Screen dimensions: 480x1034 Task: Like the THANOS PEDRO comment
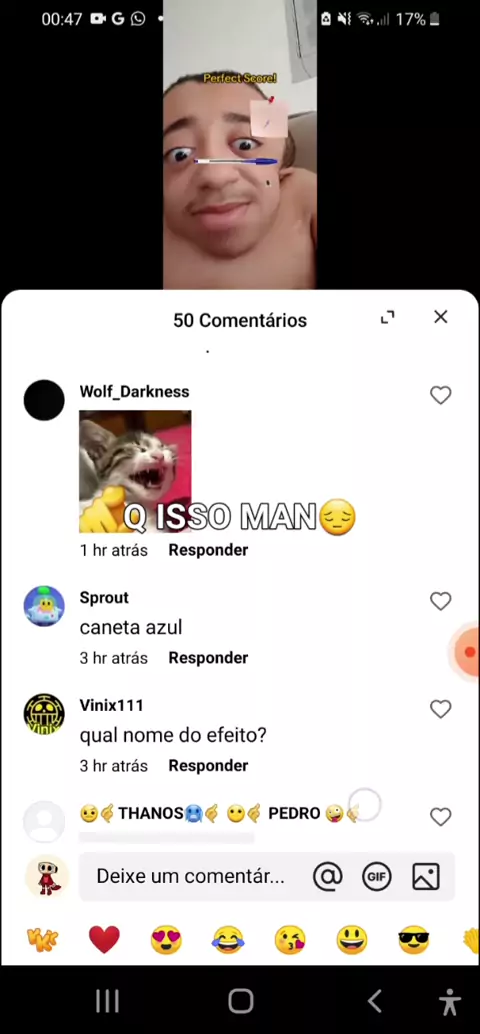pyautogui.click(x=440, y=817)
